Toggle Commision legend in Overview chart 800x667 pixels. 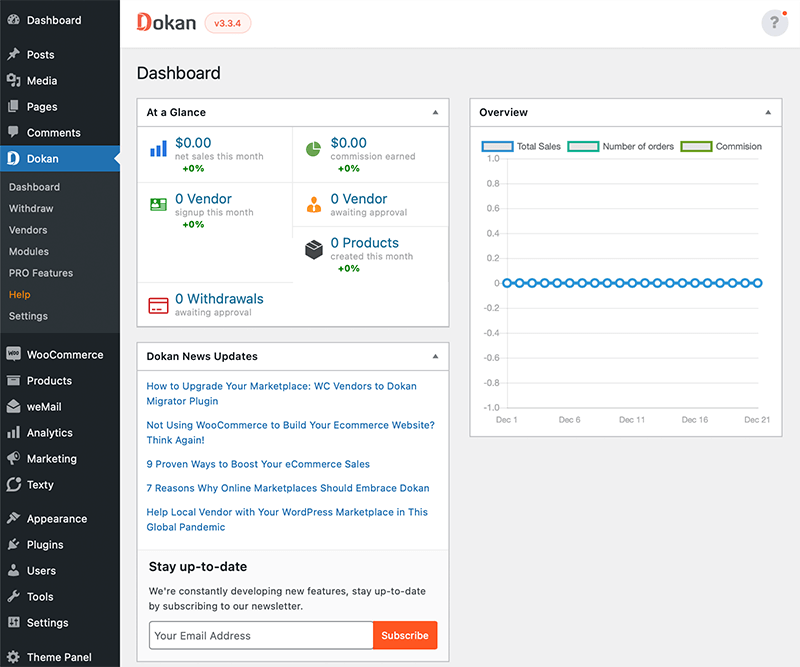[721, 146]
